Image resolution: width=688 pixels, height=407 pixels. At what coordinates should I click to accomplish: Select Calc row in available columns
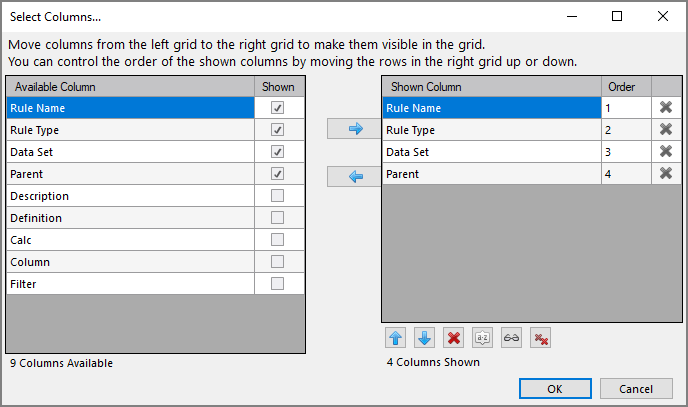tap(130, 239)
